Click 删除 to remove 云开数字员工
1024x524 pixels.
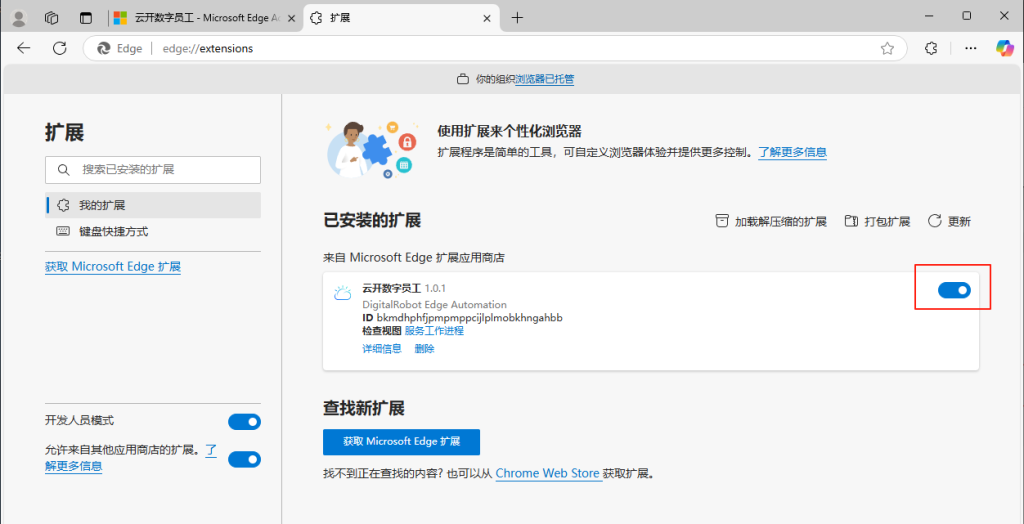tap(424, 349)
